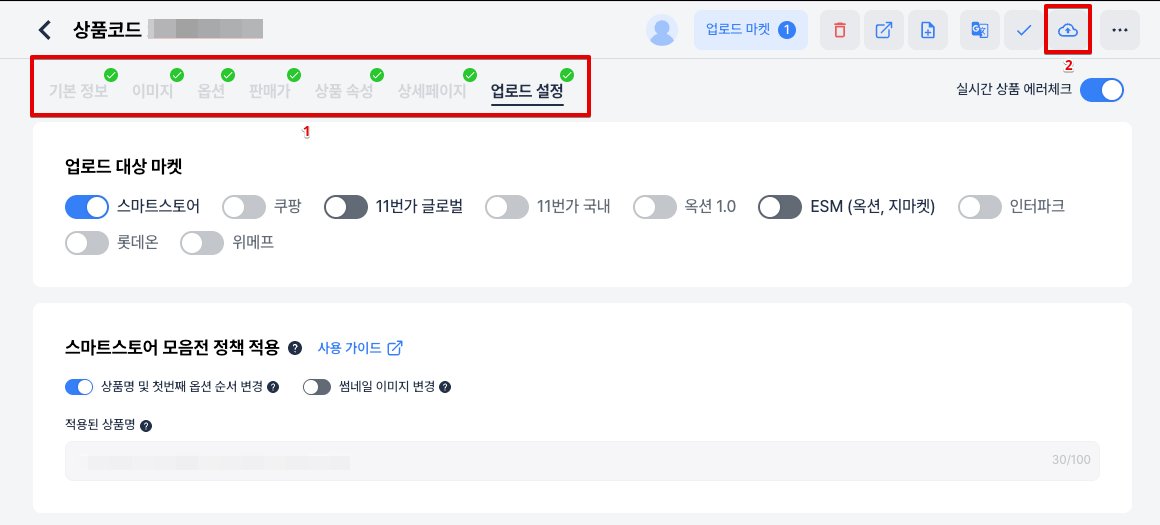Switch to the 기본 정보 tab

point(78,92)
